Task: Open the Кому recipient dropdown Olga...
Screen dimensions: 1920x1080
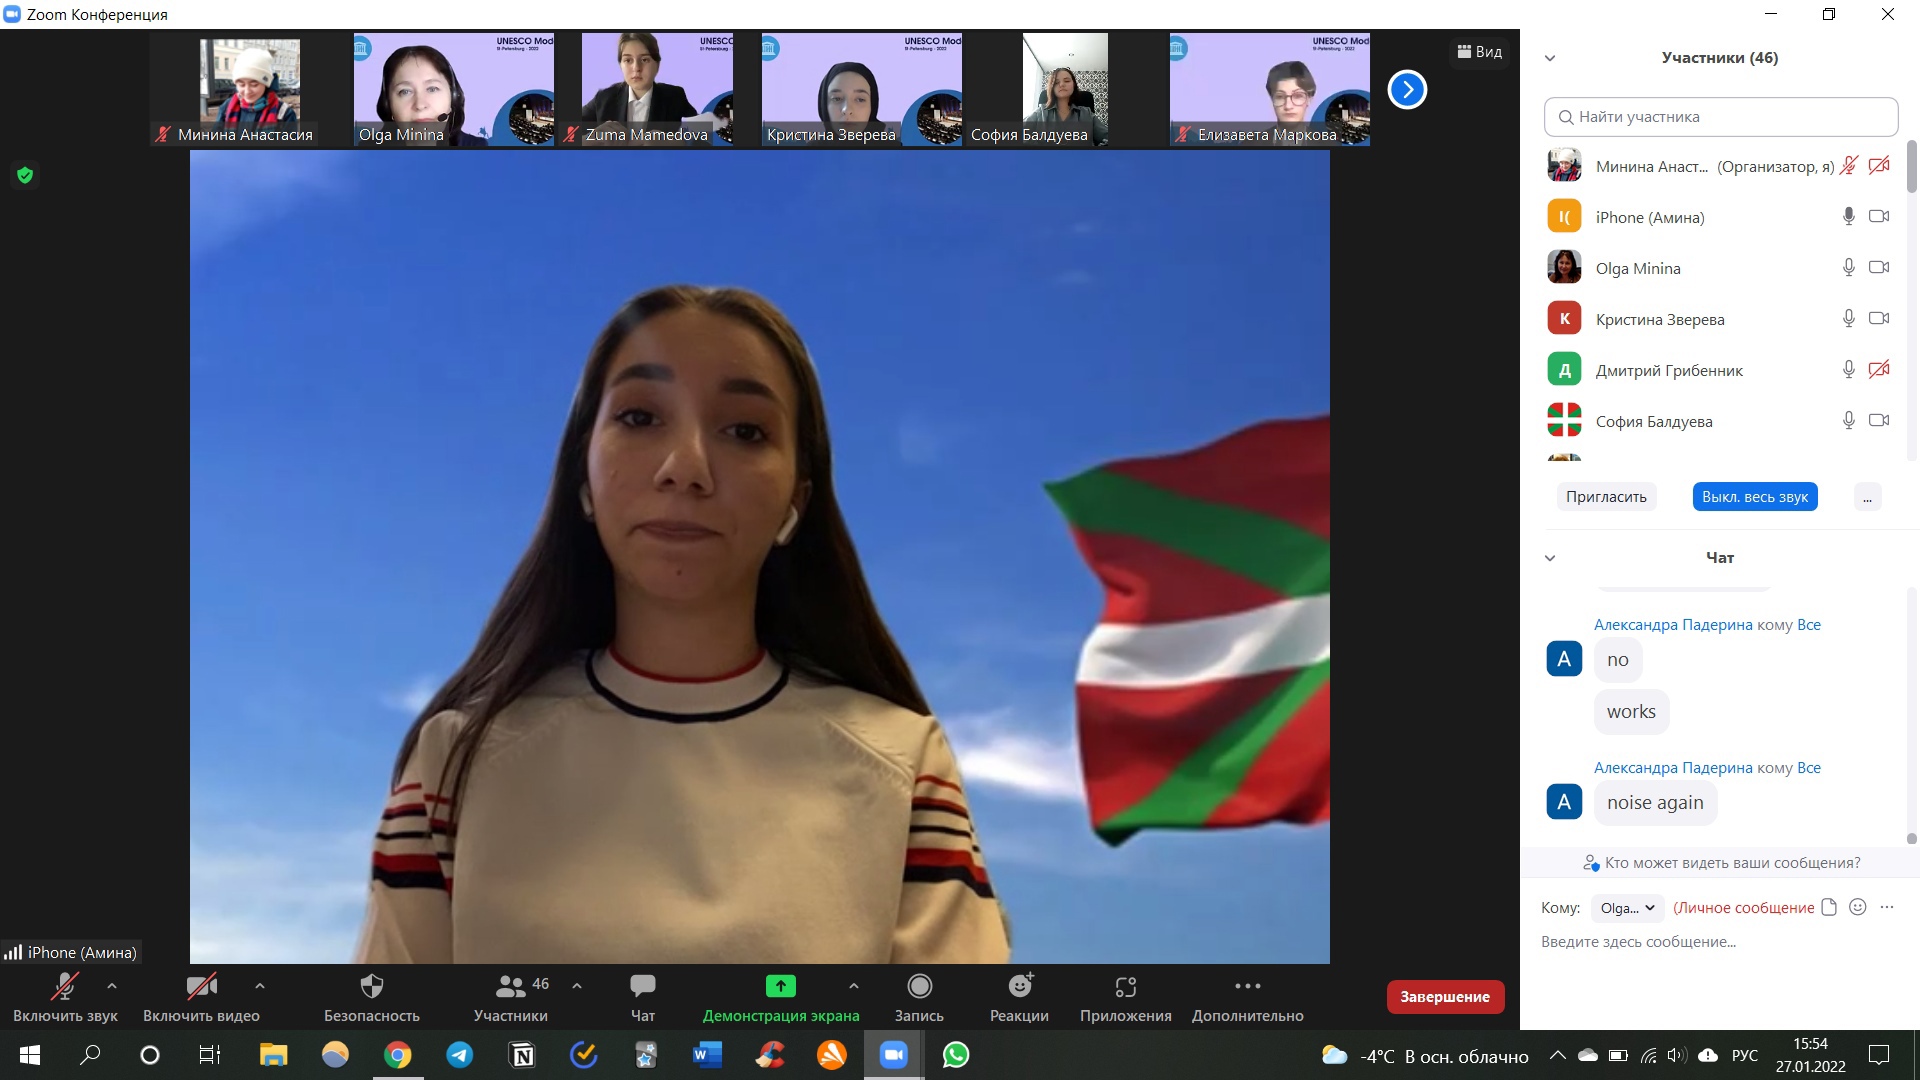Action: coord(1627,908)
